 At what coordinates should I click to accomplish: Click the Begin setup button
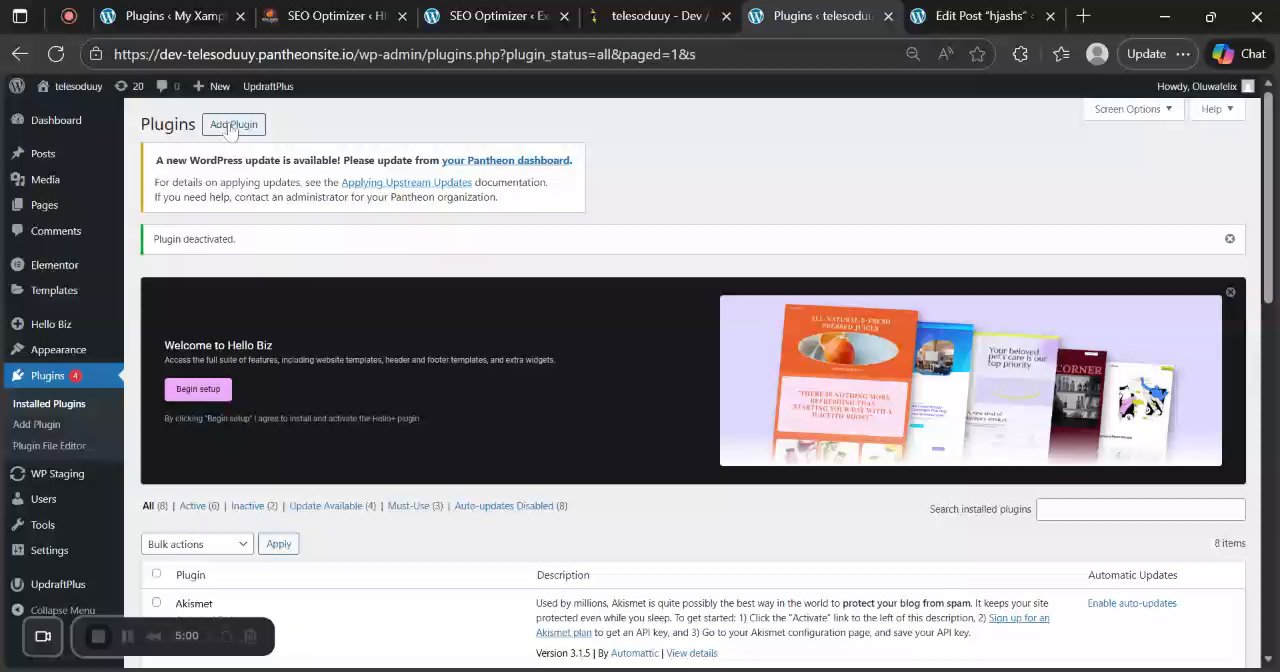[x=198, y=389]
